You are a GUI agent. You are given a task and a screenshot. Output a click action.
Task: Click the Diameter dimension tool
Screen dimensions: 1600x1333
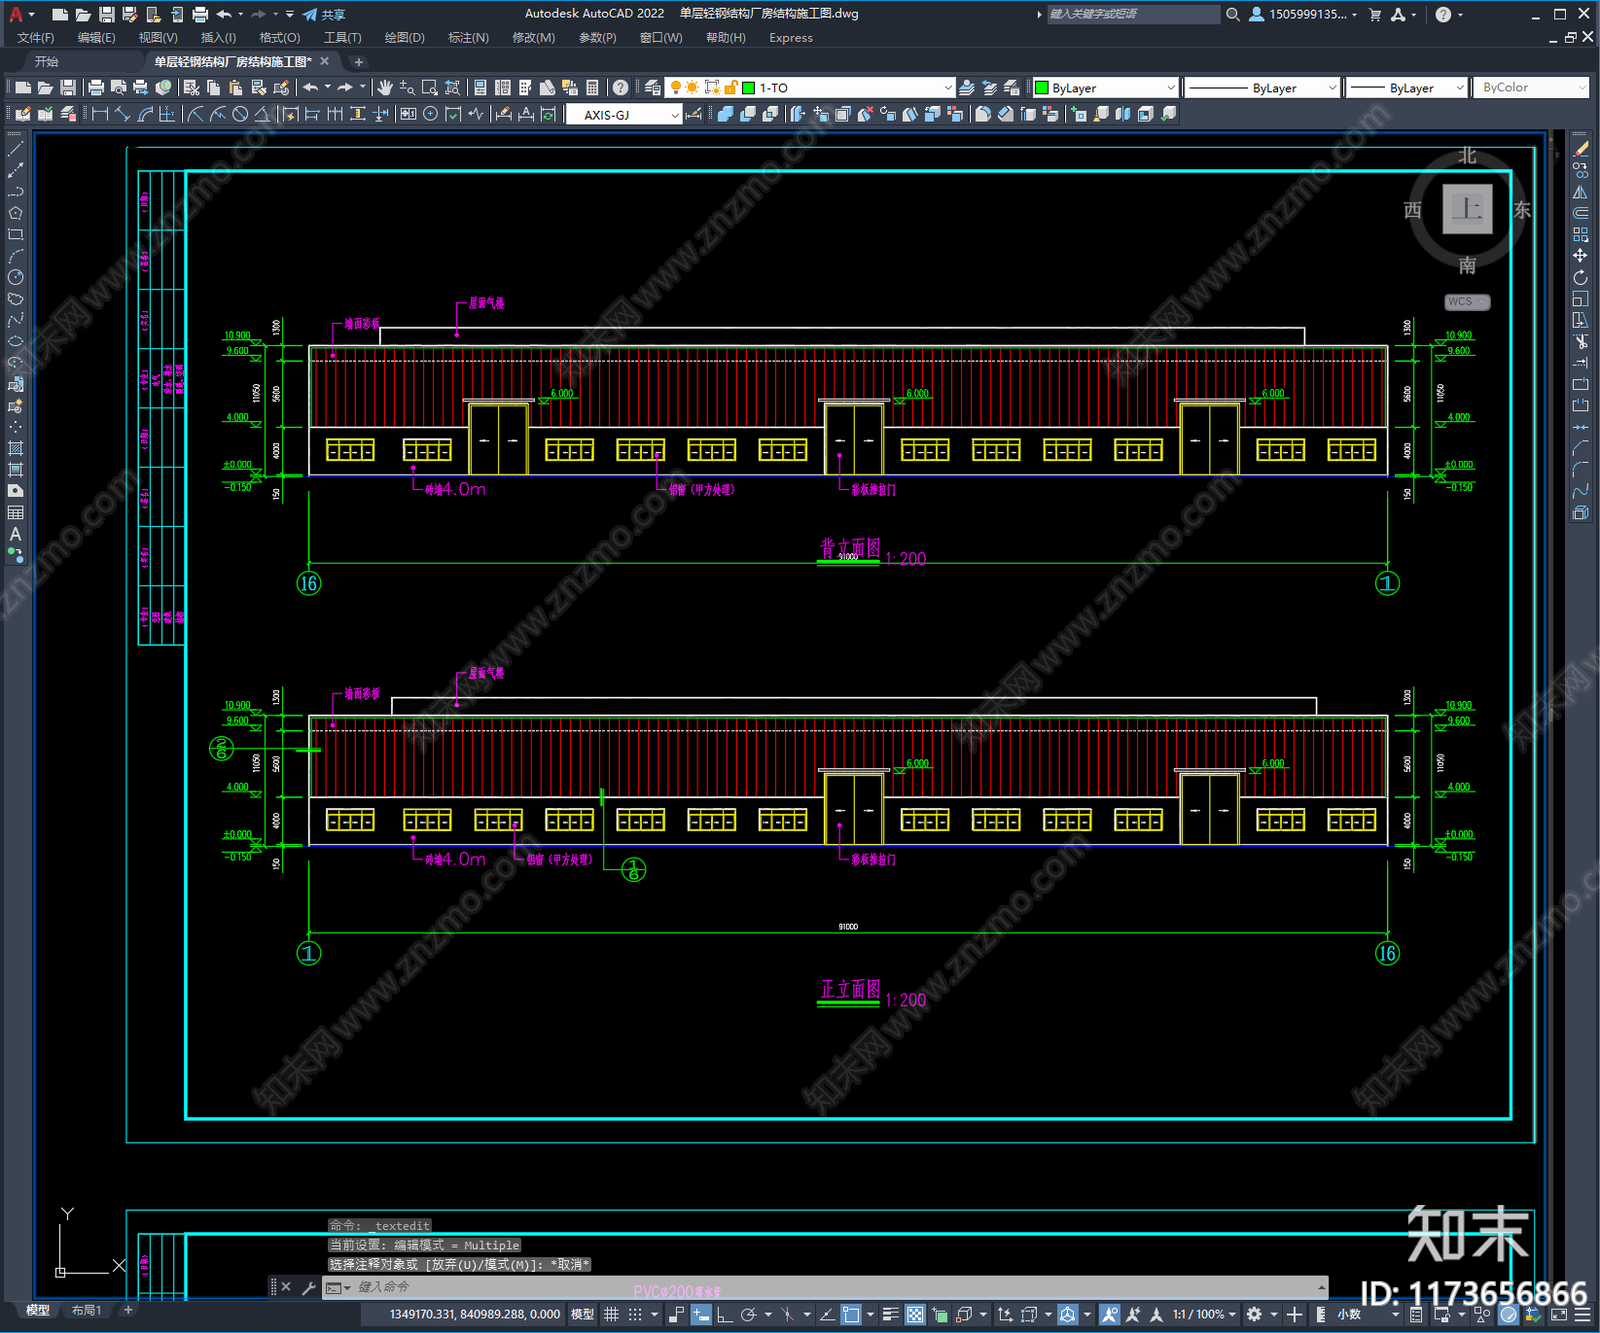click(x=240, y=114)
